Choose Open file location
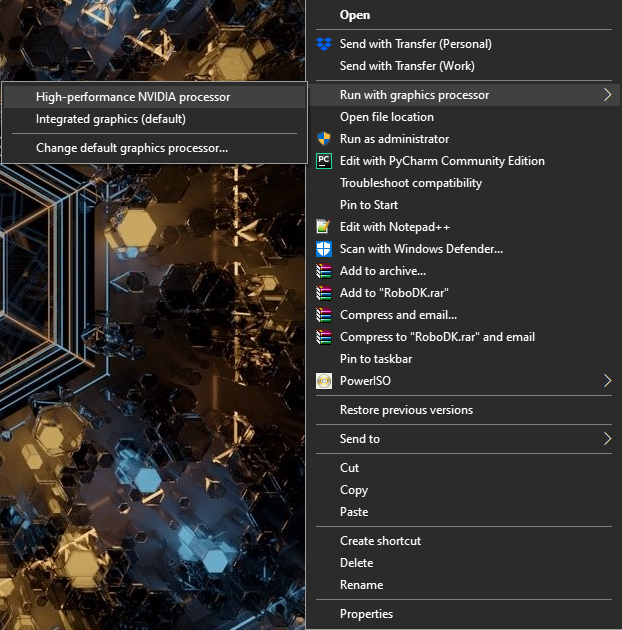The image size is (622, 630). pos(387,117)
